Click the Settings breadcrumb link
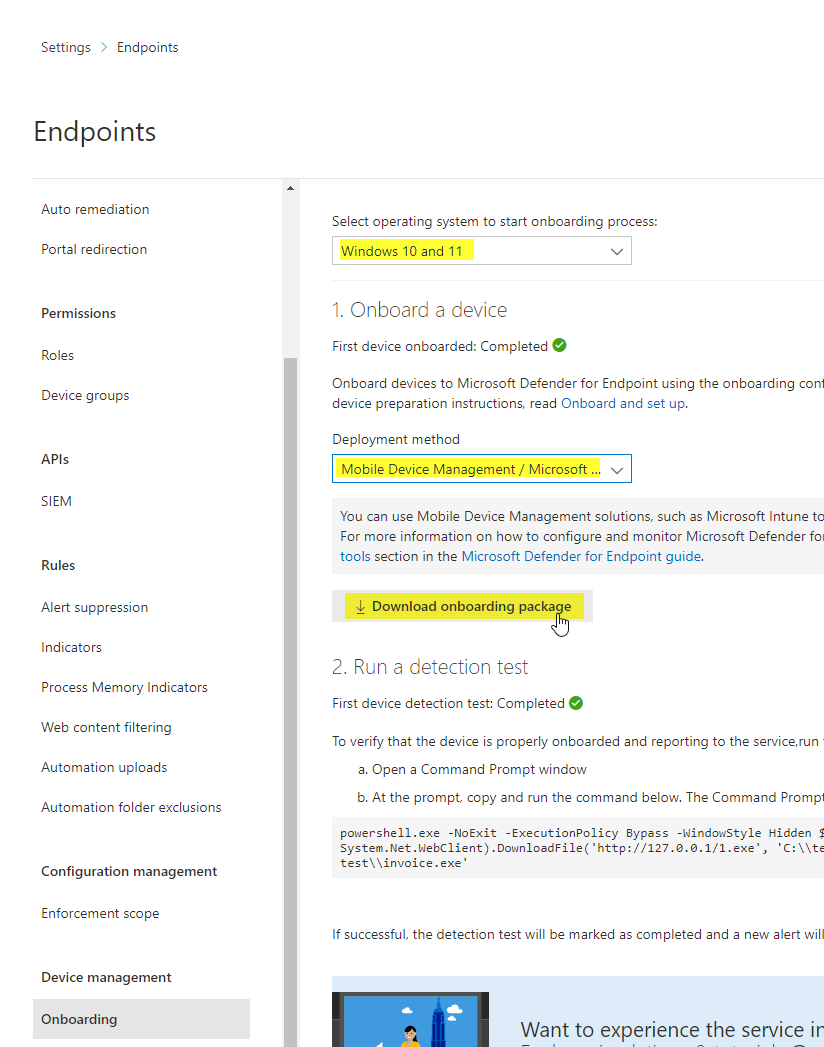824x1047 pixels. (x=65, y=47)
